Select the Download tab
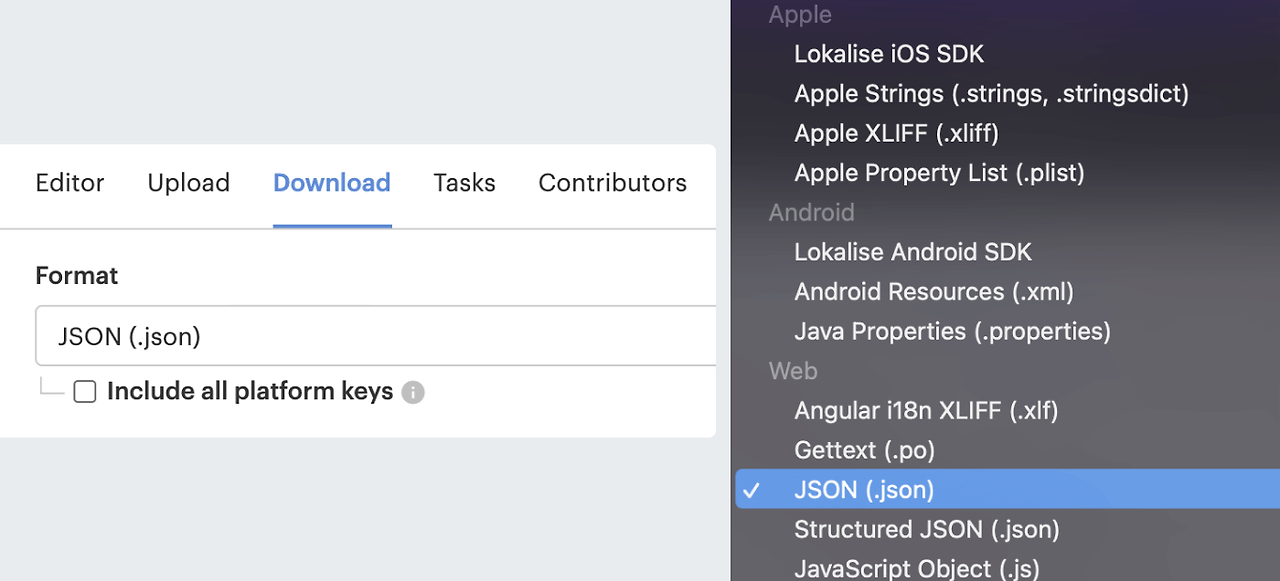 [x=332, y=183]
